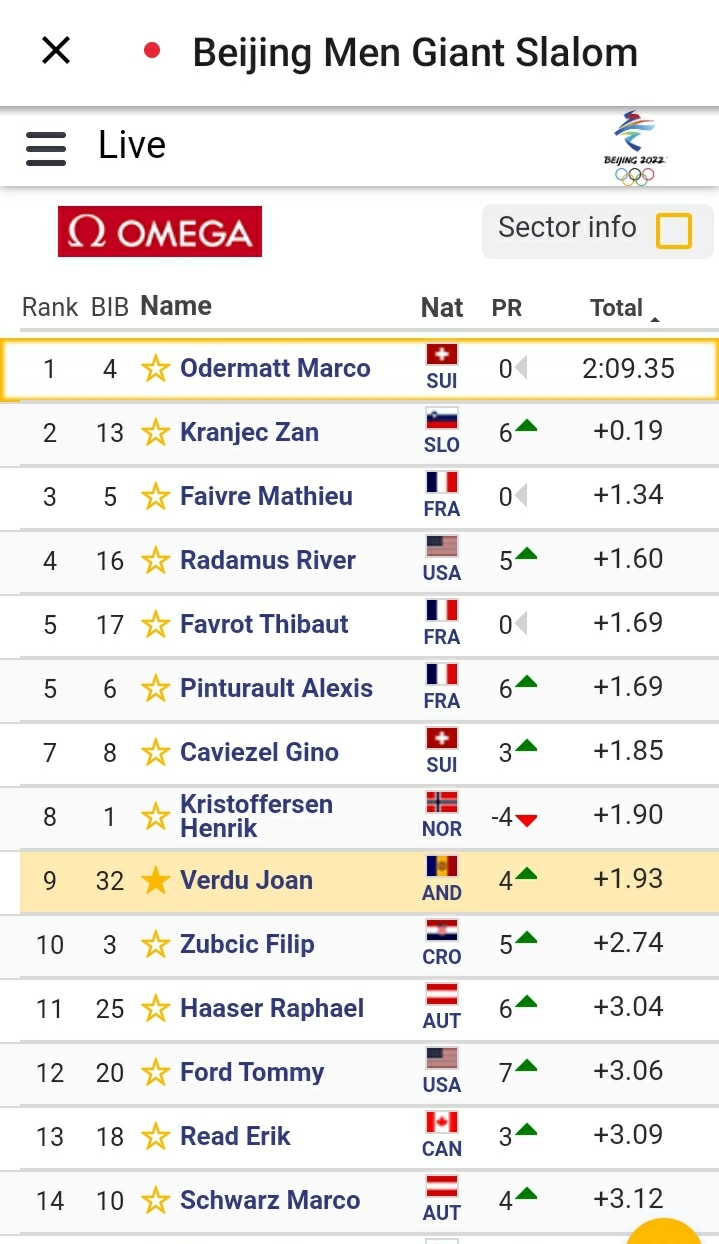Tap the Beijing 2022 Olympic logo
The height and width of the screenshot is (1244, 719).
(635, 149)
